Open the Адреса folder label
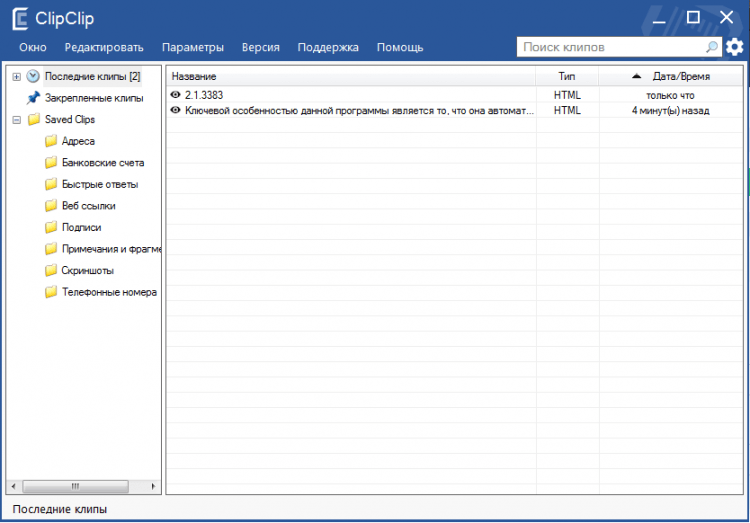 (x=78, y=141)
